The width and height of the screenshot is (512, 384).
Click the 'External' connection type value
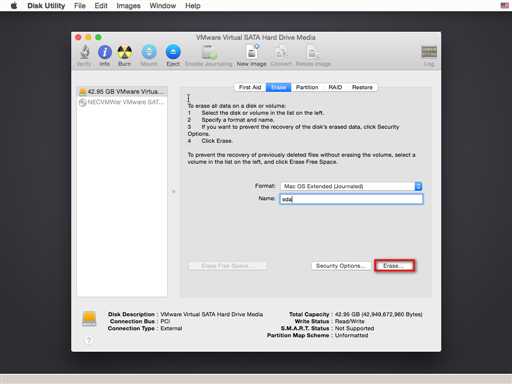[x=171, y=328]
